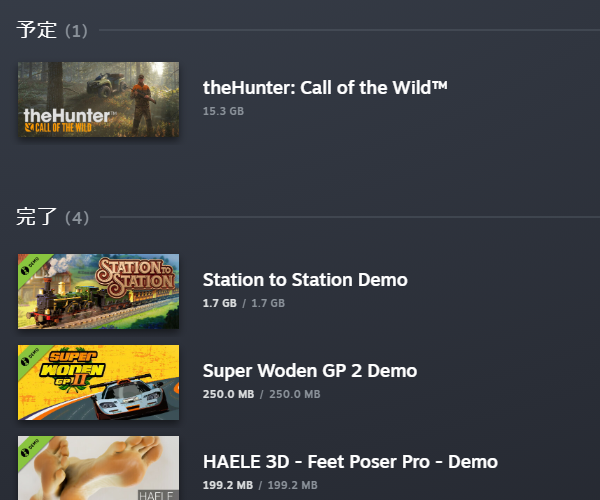
Task: Click theHunter: Call of the Wild title
Action: point(325,88)
